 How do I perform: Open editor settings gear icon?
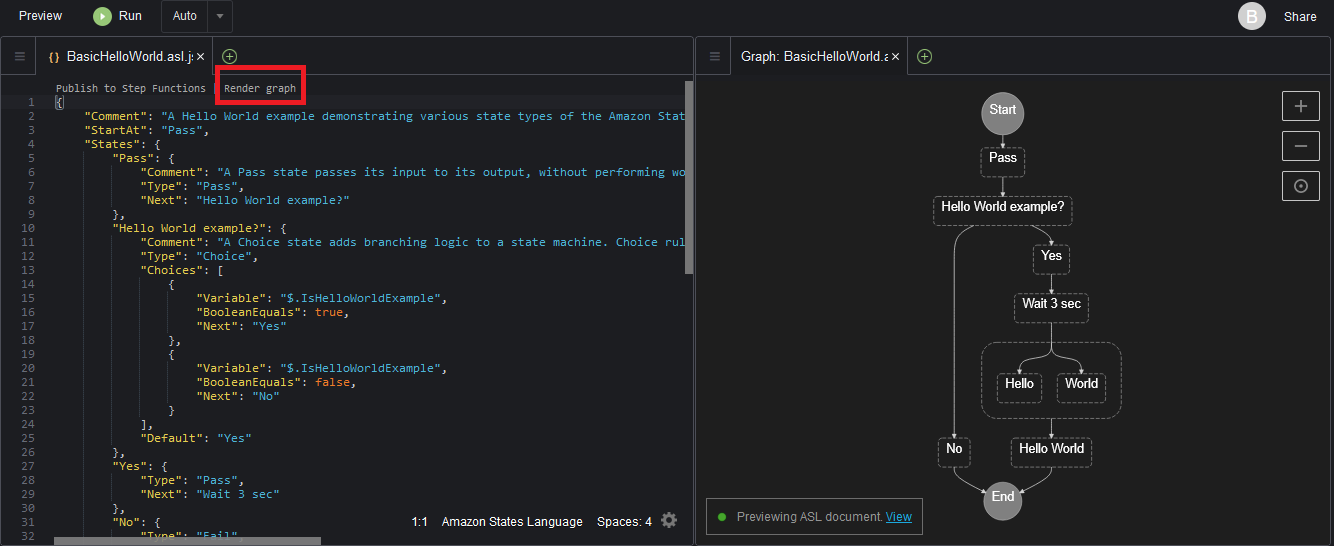(x=669, y=521)
